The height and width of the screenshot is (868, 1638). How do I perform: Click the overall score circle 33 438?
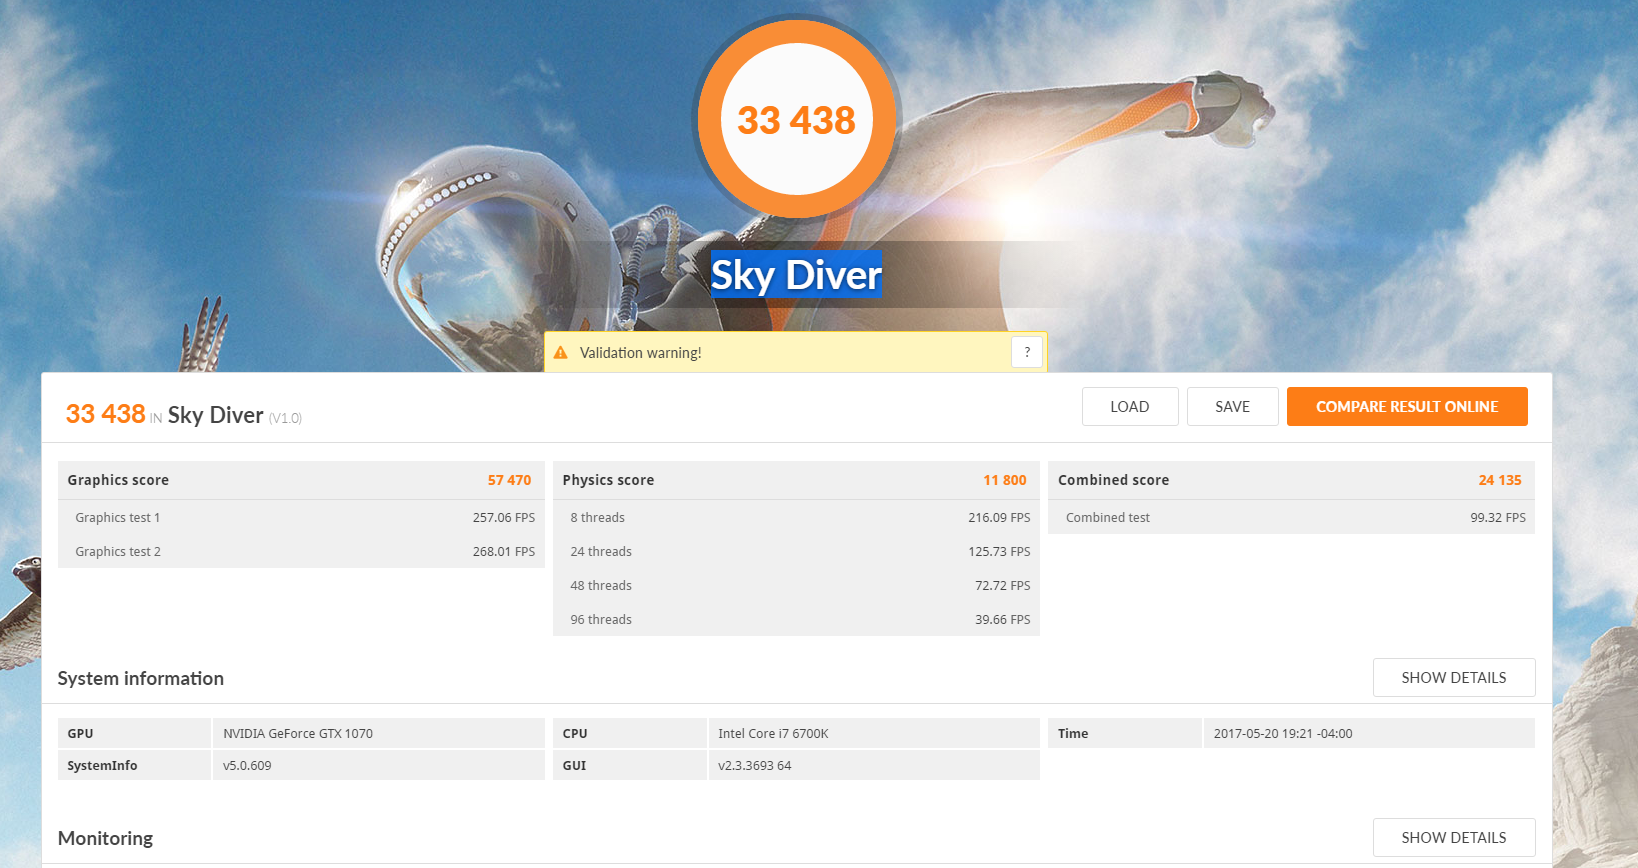(797, 119)
